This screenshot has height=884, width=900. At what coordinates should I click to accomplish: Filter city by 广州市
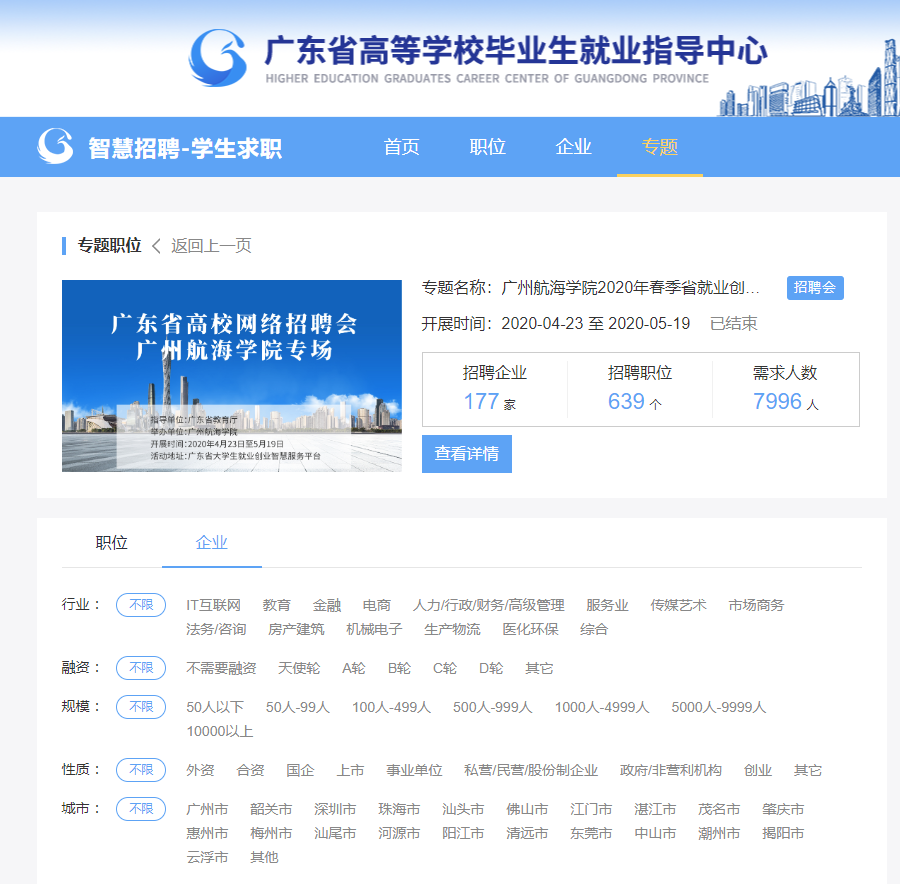pyautogui.click(x=207, y=809)
